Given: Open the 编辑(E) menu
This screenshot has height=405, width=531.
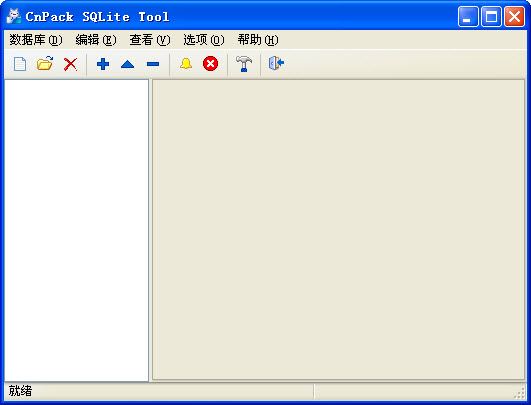Looking at the screenshot, I should [x=96, y=40].
